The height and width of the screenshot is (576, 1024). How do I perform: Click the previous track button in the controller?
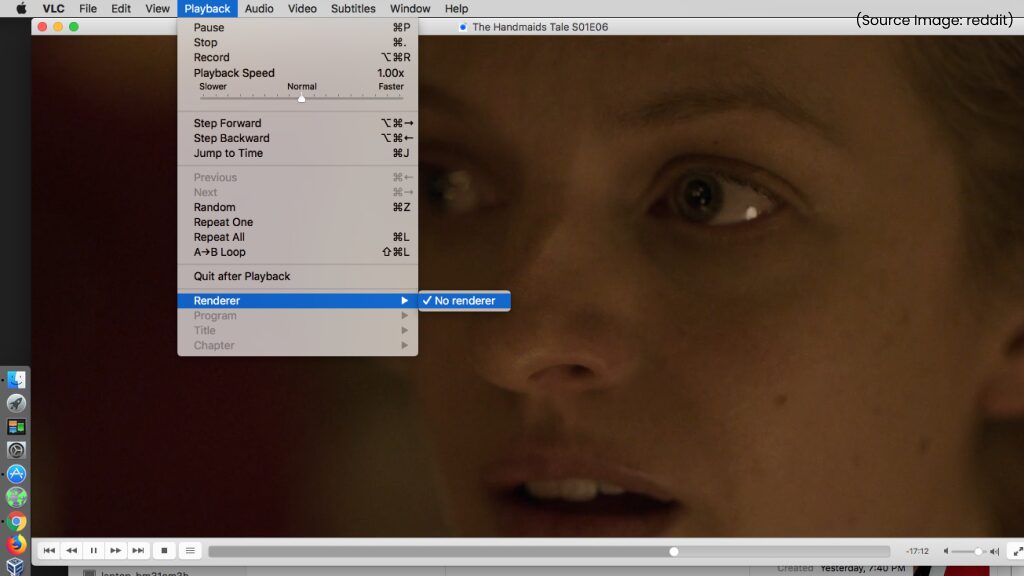point(49,551)
